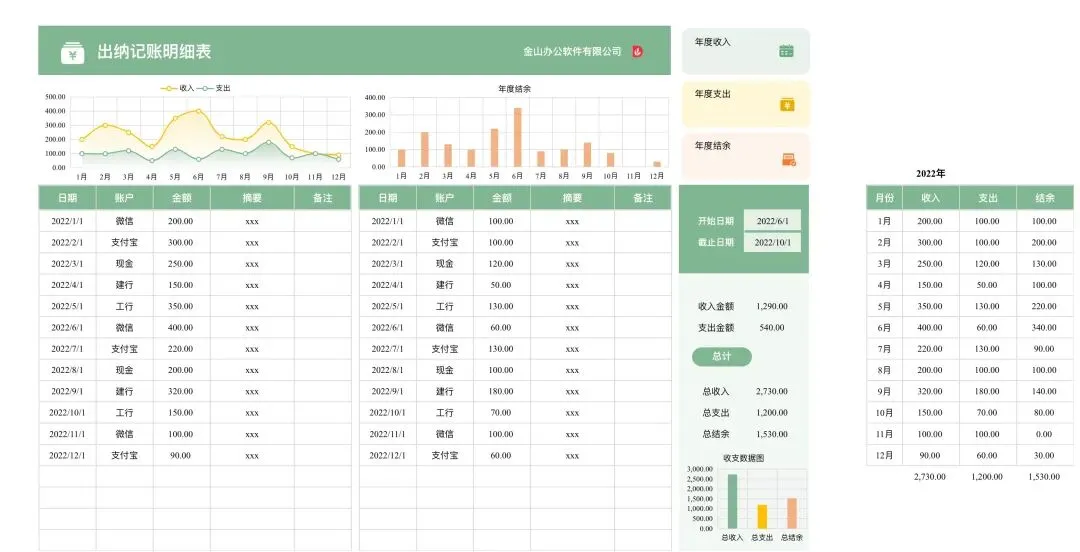
Task: Select the 开始日期 date field
Action: pos(772,221)
